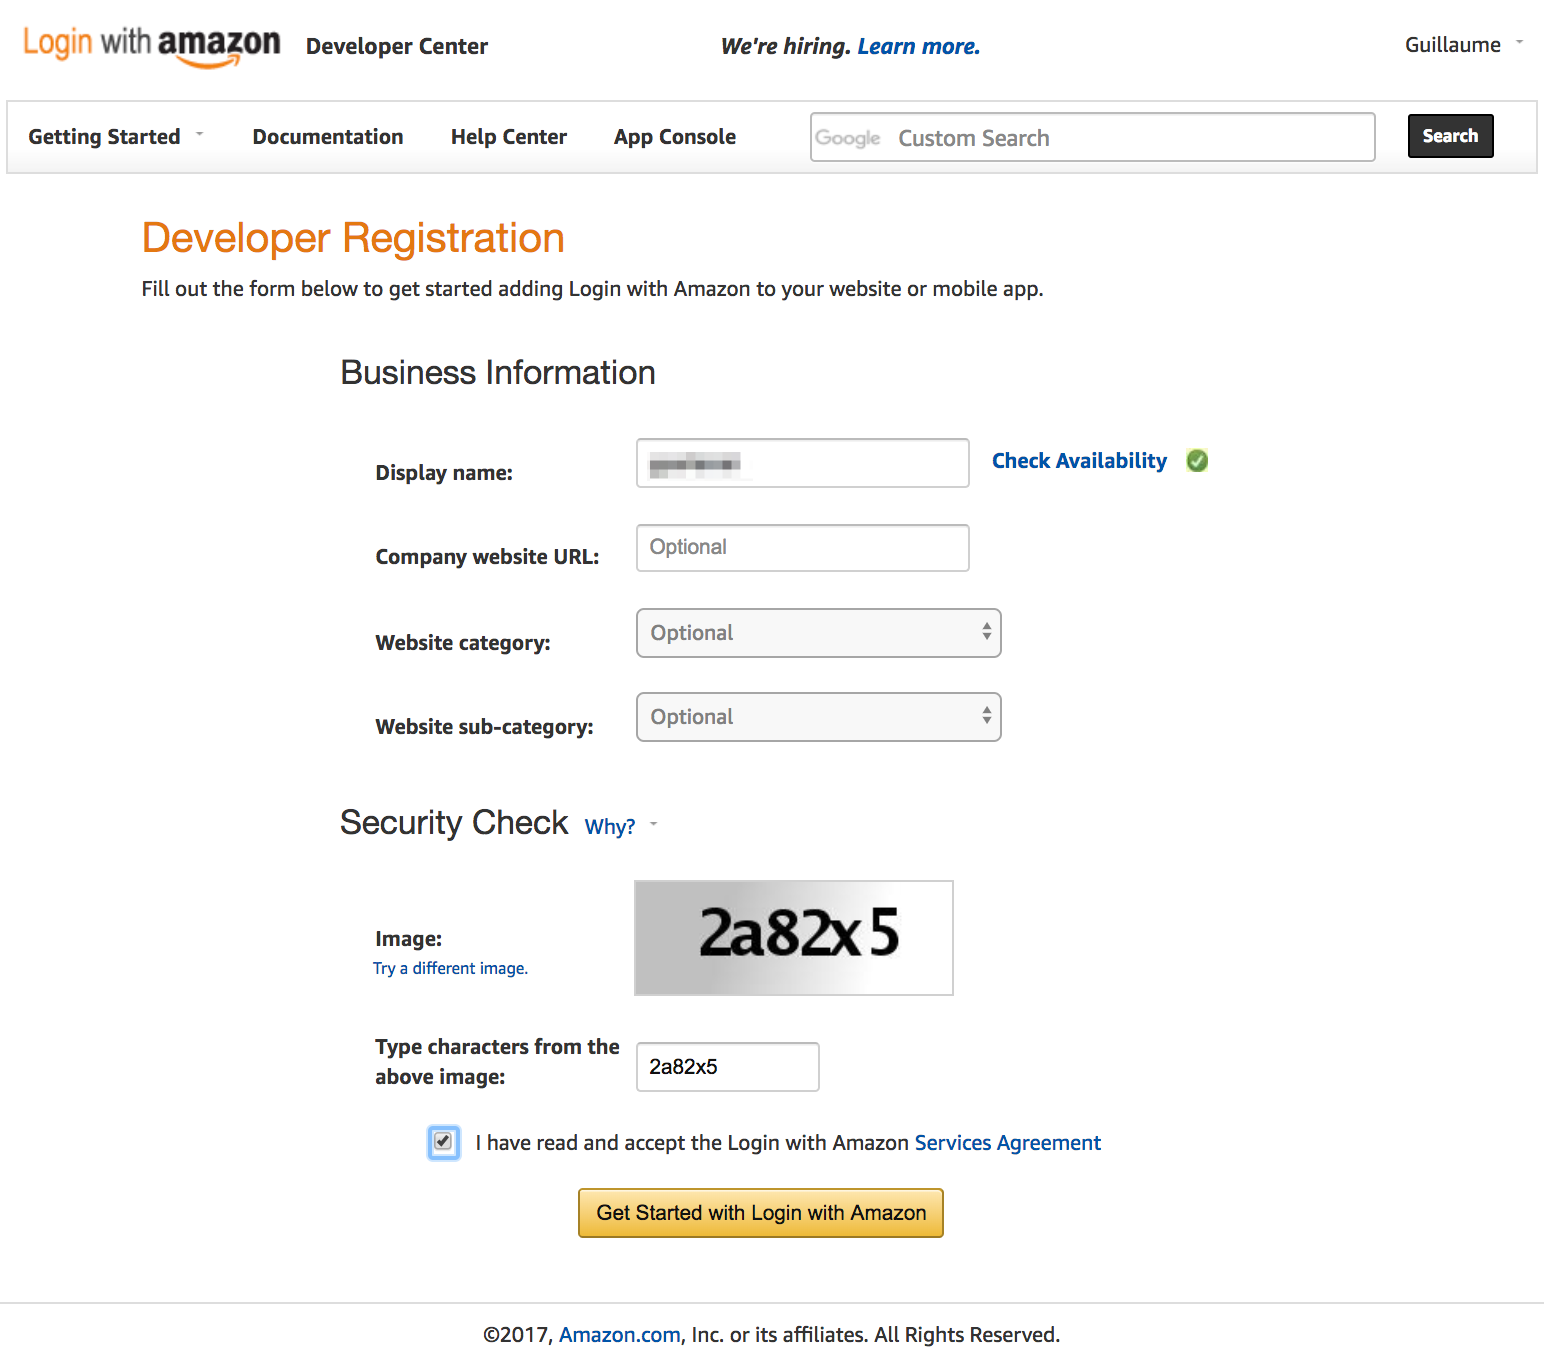Open the Guillaume account dropdown
The height and width of the screenshot is (1372, 1544).
[x=1464, y=45]
